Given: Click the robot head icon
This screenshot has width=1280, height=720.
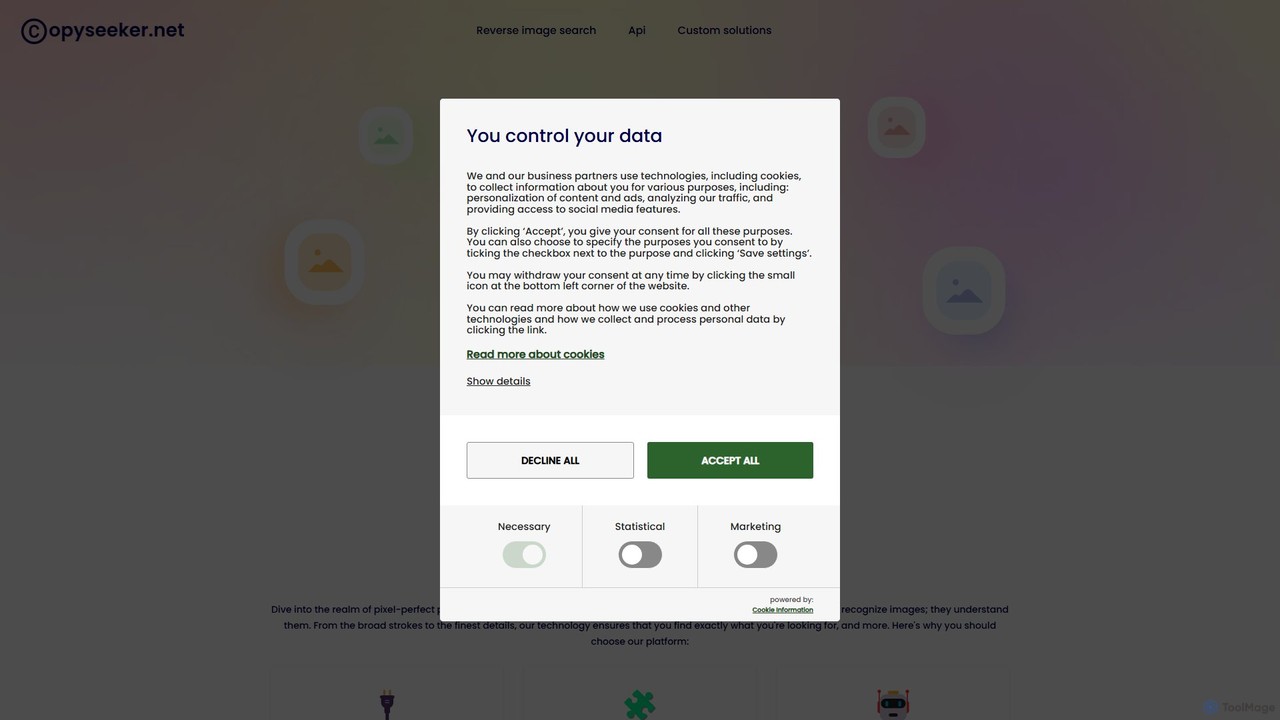Looking at the screenshot, I should click(x=893, y=704).
